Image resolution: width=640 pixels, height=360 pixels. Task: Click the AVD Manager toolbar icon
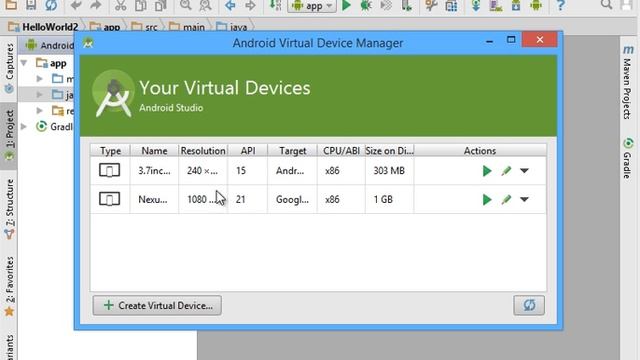click(496, 5)
